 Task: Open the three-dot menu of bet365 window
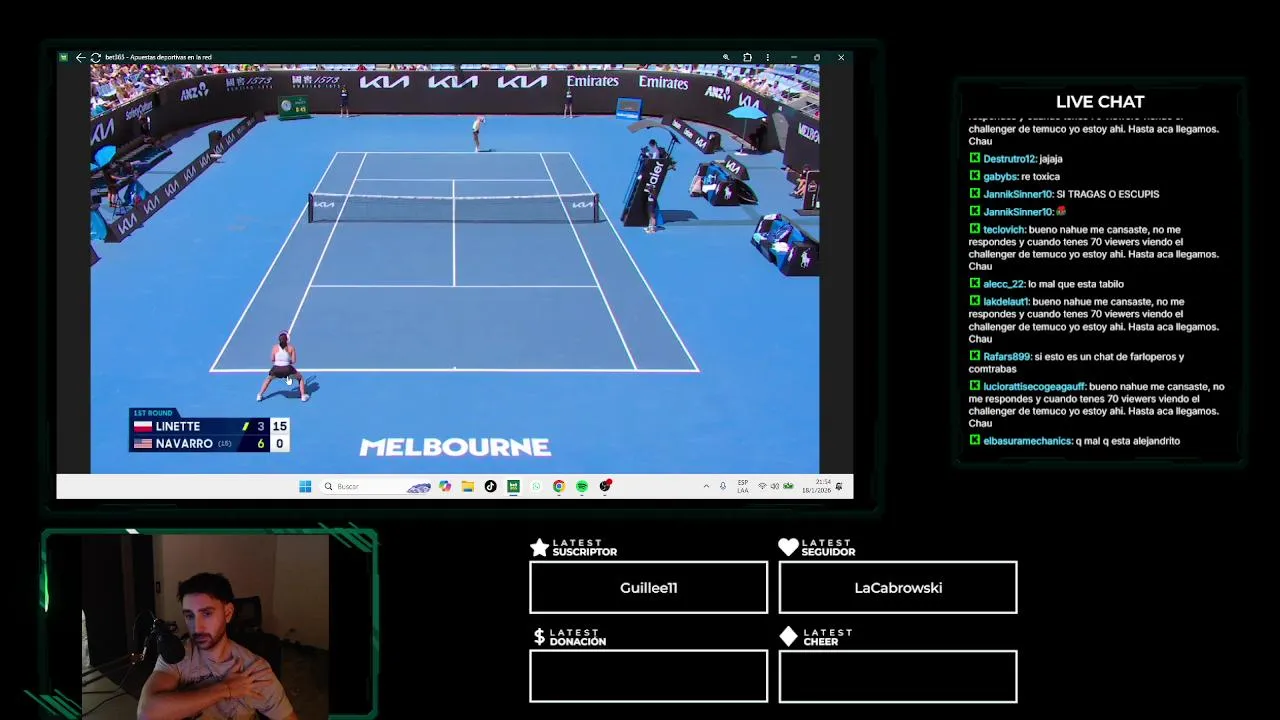pyautogui.click(x=767, y=57)
